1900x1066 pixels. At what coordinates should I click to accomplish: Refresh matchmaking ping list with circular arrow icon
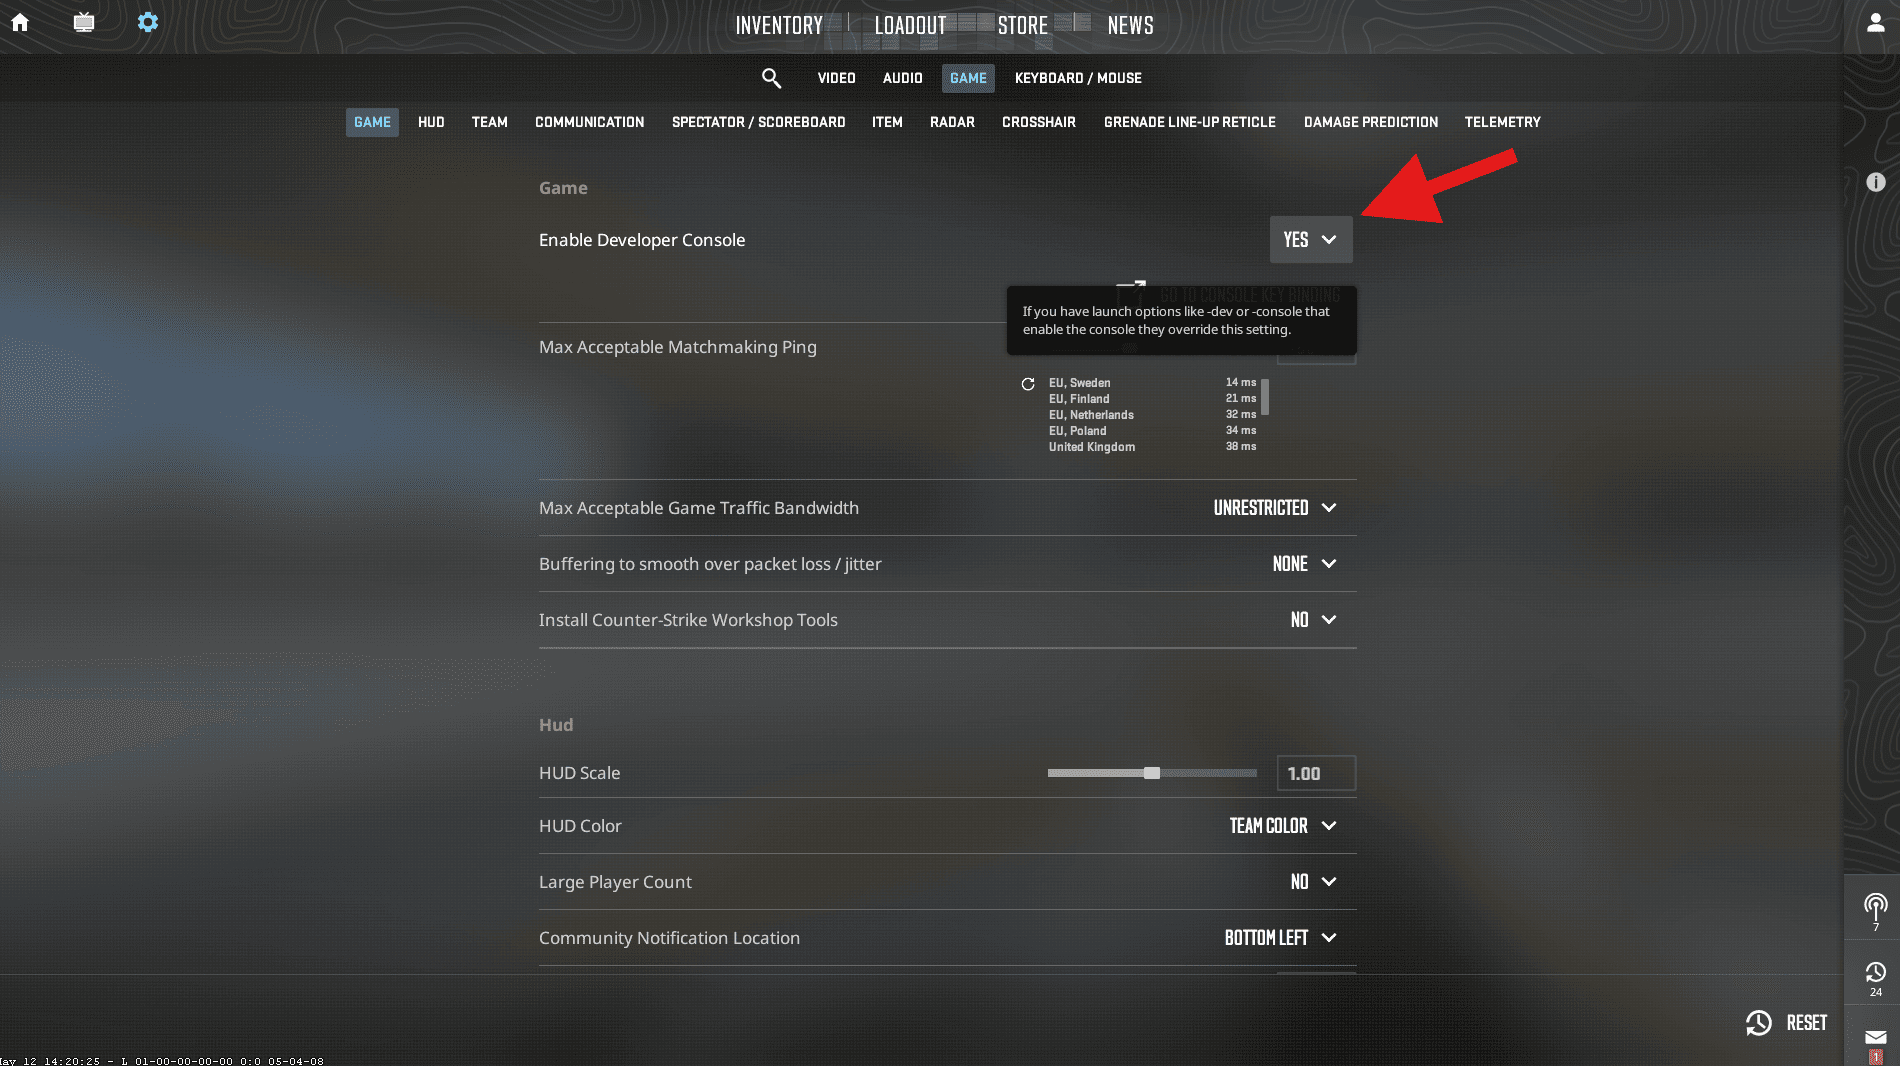click(x=1028, y=384)
